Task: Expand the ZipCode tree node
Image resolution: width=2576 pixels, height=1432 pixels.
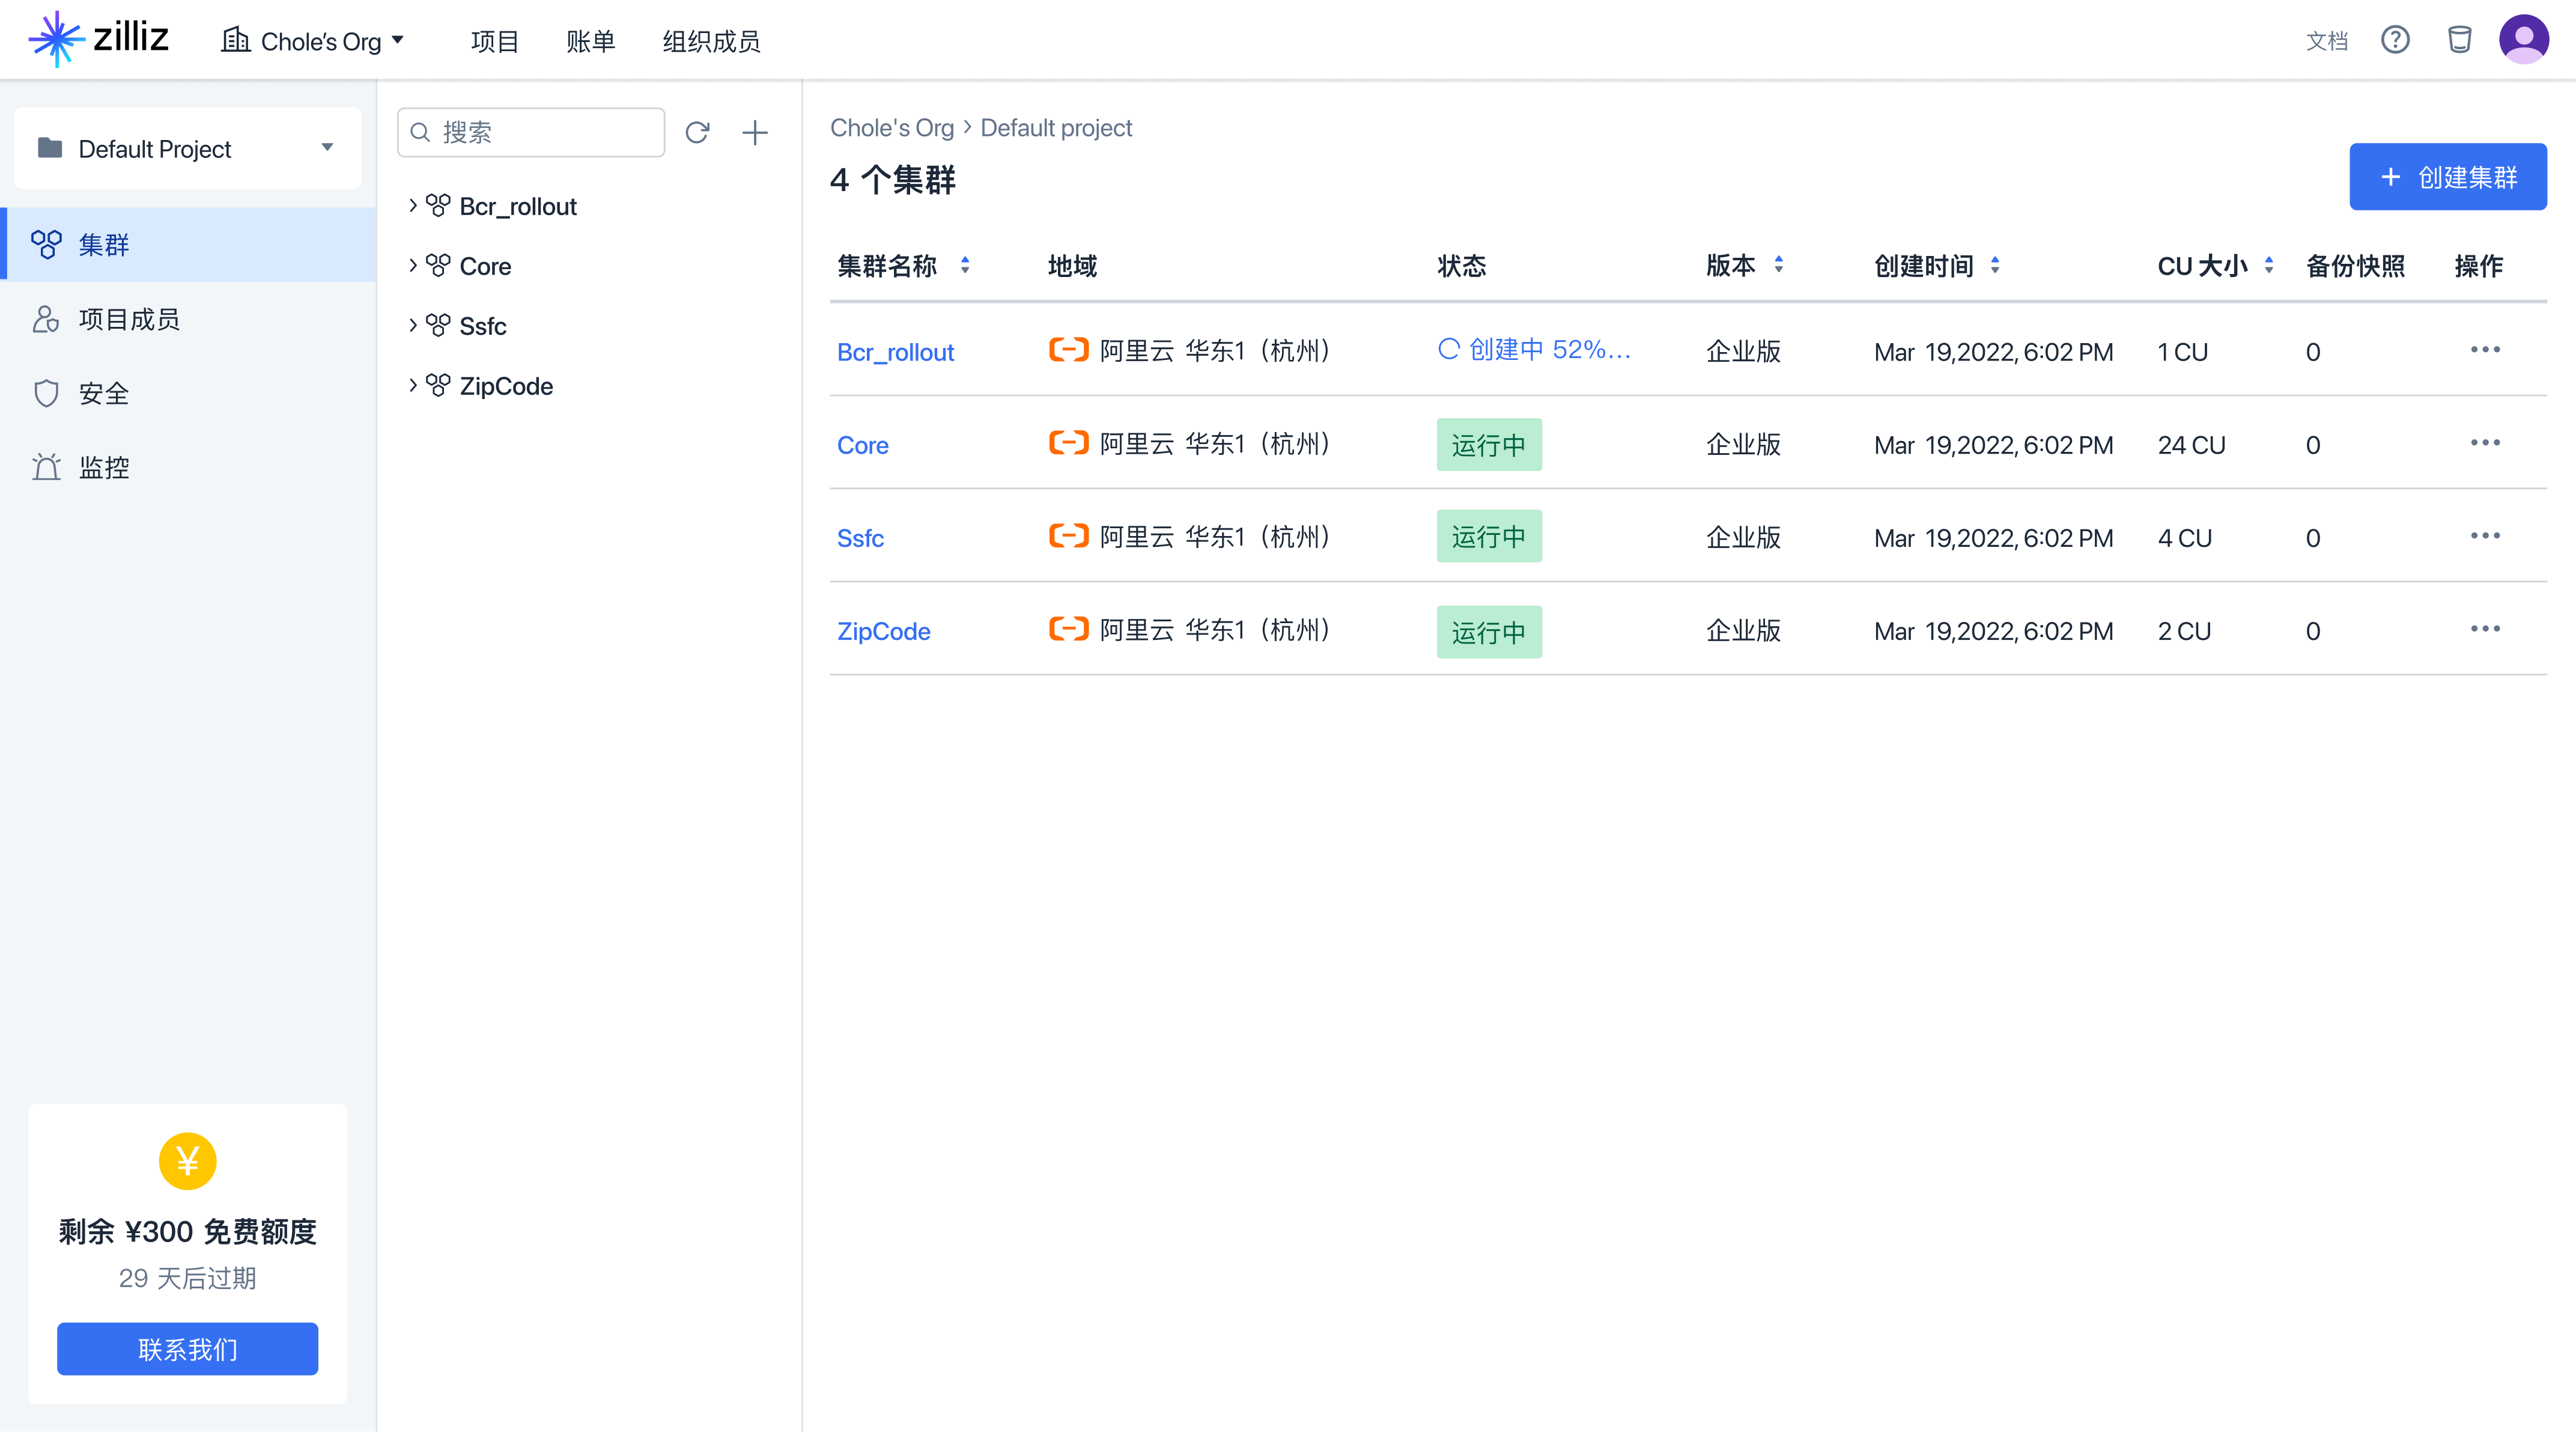Action: pos(413,385)
